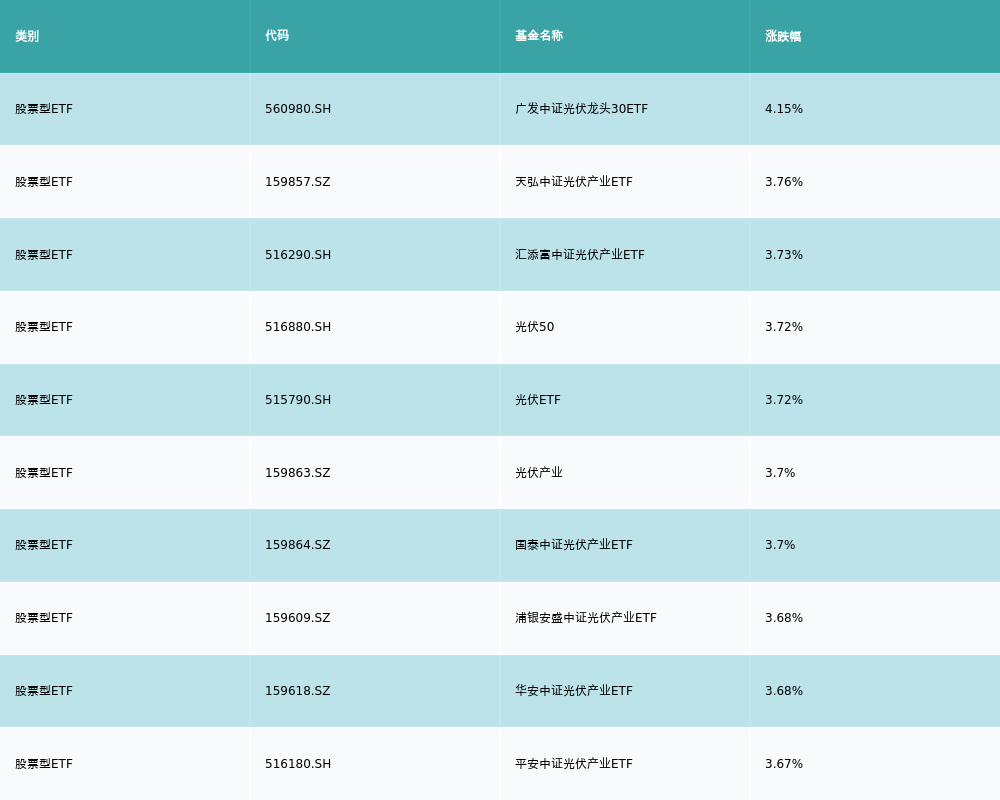1000x800 pixels.
Task: Click the 类别 column header
Action: tap(27, 36)
